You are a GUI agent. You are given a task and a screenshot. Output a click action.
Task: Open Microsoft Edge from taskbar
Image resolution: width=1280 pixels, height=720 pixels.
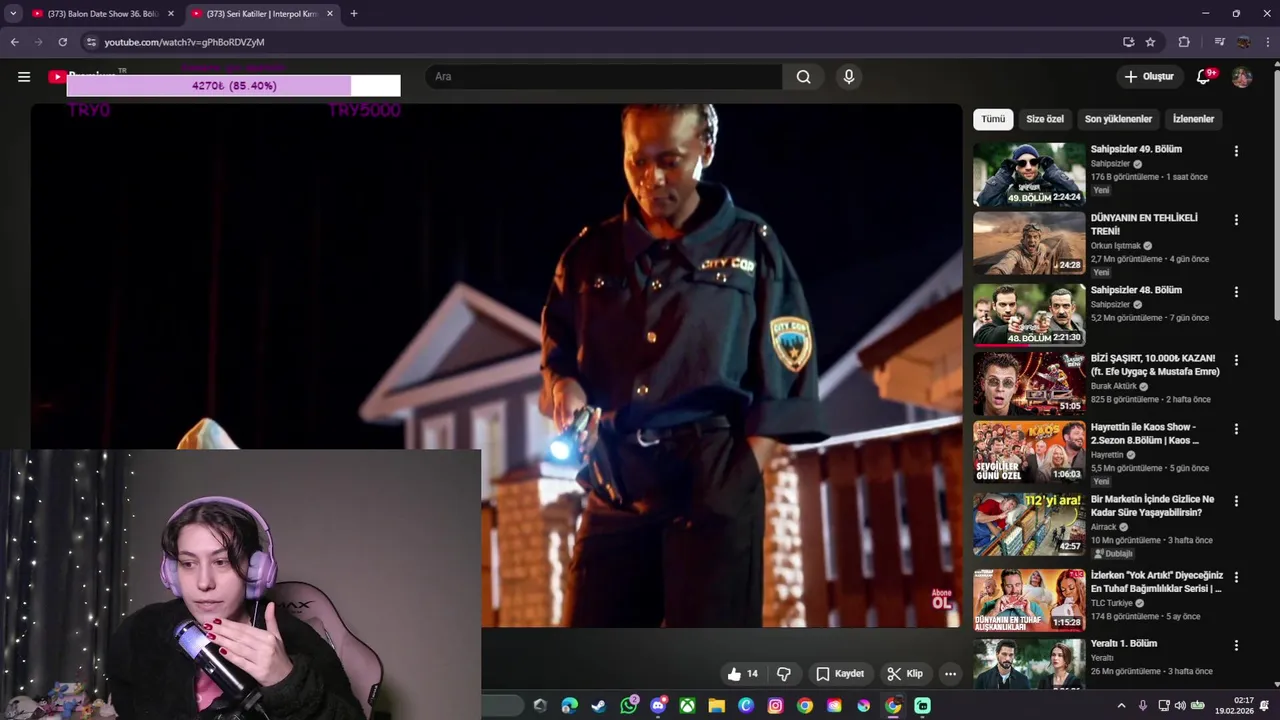pos(570,706)
